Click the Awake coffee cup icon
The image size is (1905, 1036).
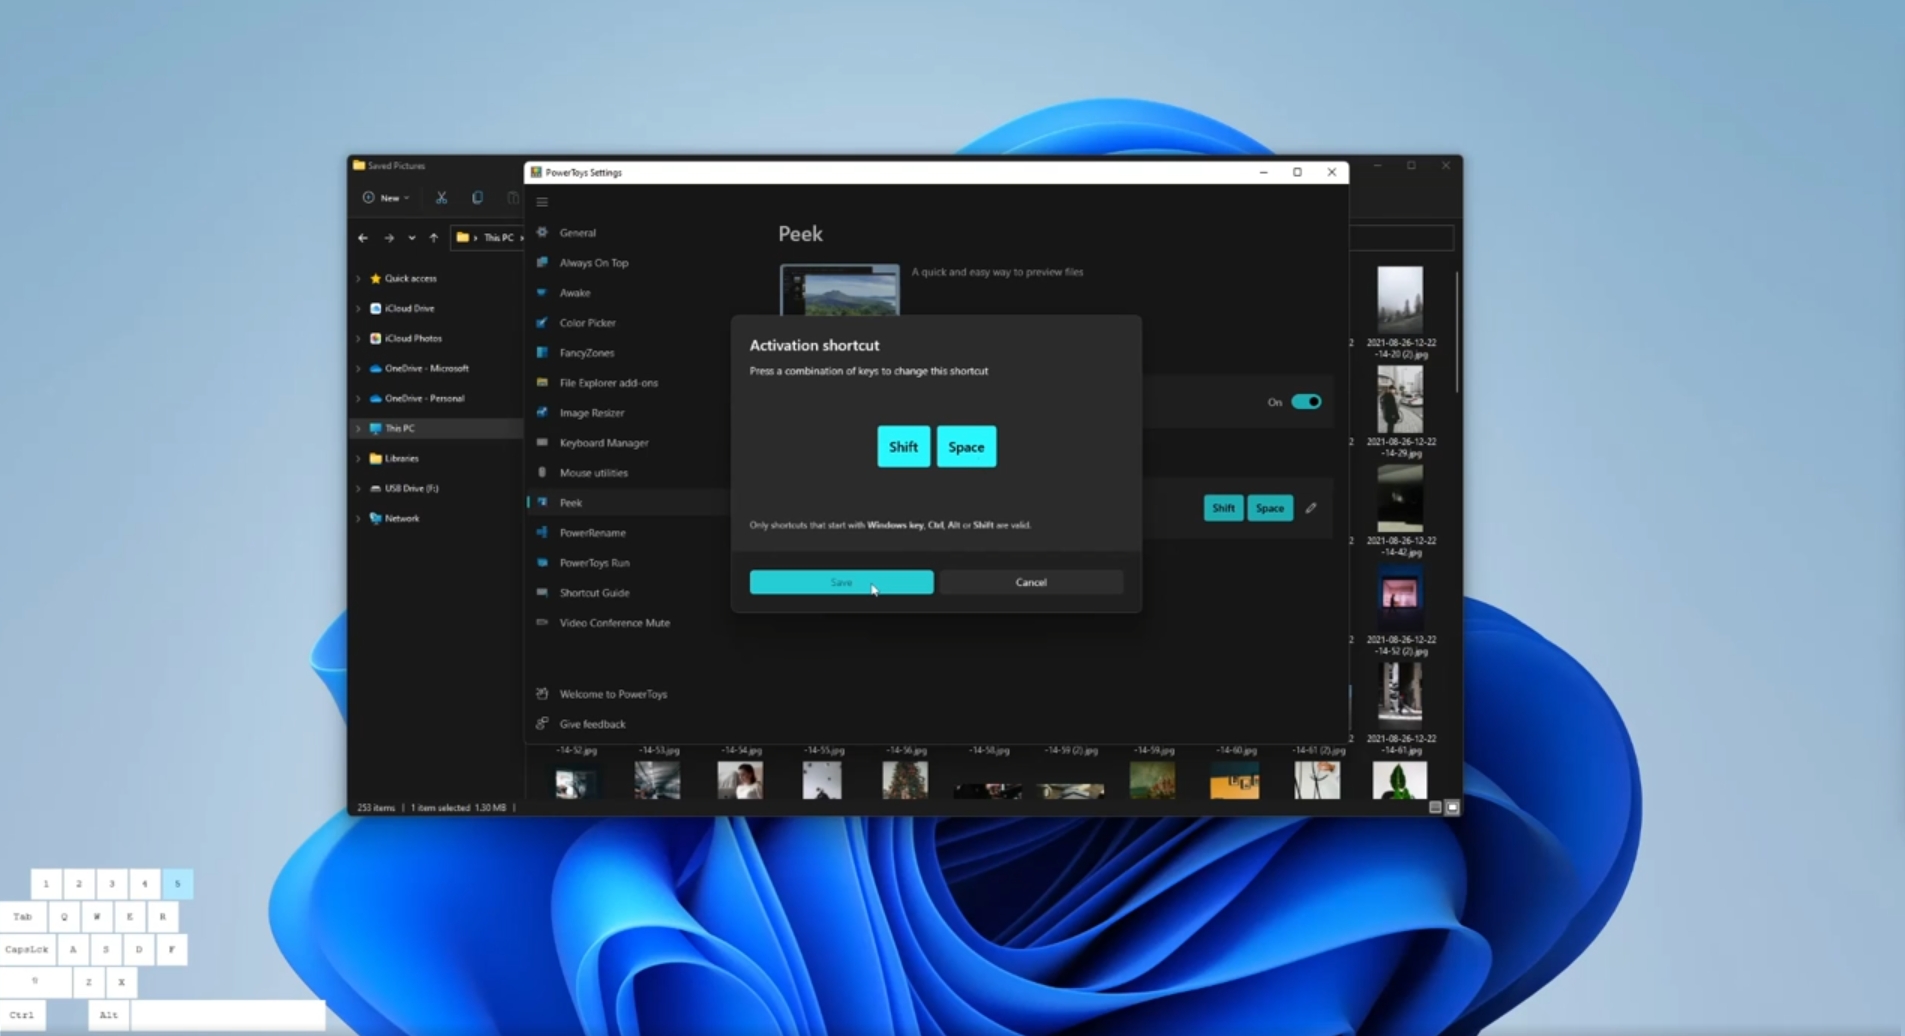pos(542,292)
